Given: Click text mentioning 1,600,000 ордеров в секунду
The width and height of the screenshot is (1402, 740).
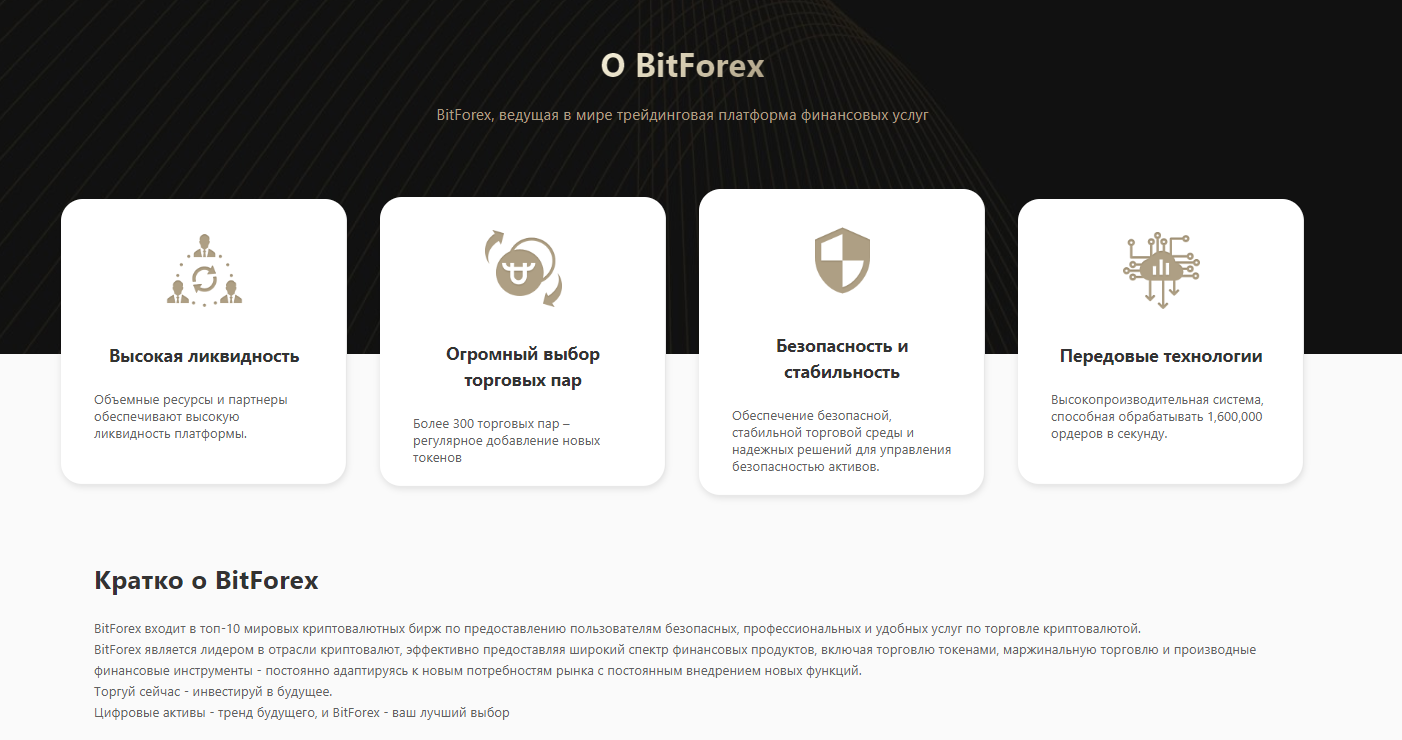Looking at the screenshot, I should [x=1157, y=416].
